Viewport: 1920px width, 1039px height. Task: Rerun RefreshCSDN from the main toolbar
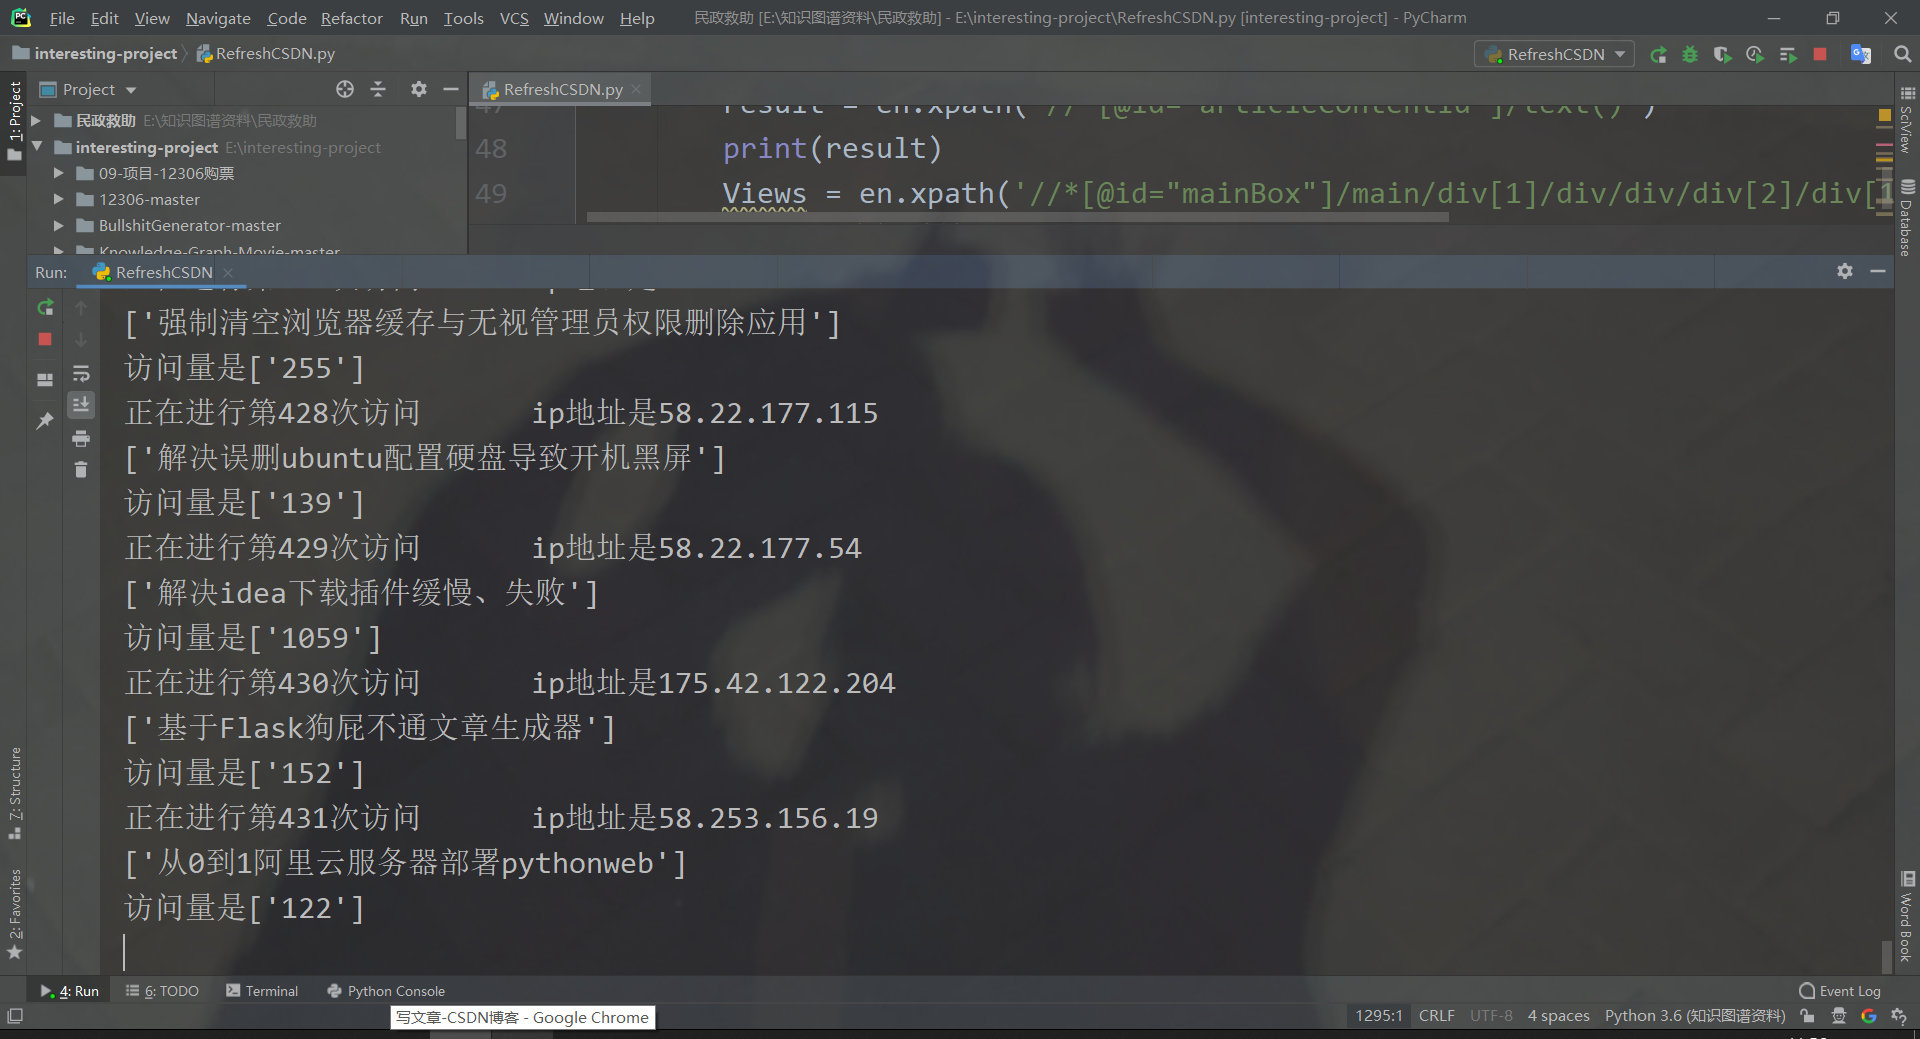pos(1658,55)
